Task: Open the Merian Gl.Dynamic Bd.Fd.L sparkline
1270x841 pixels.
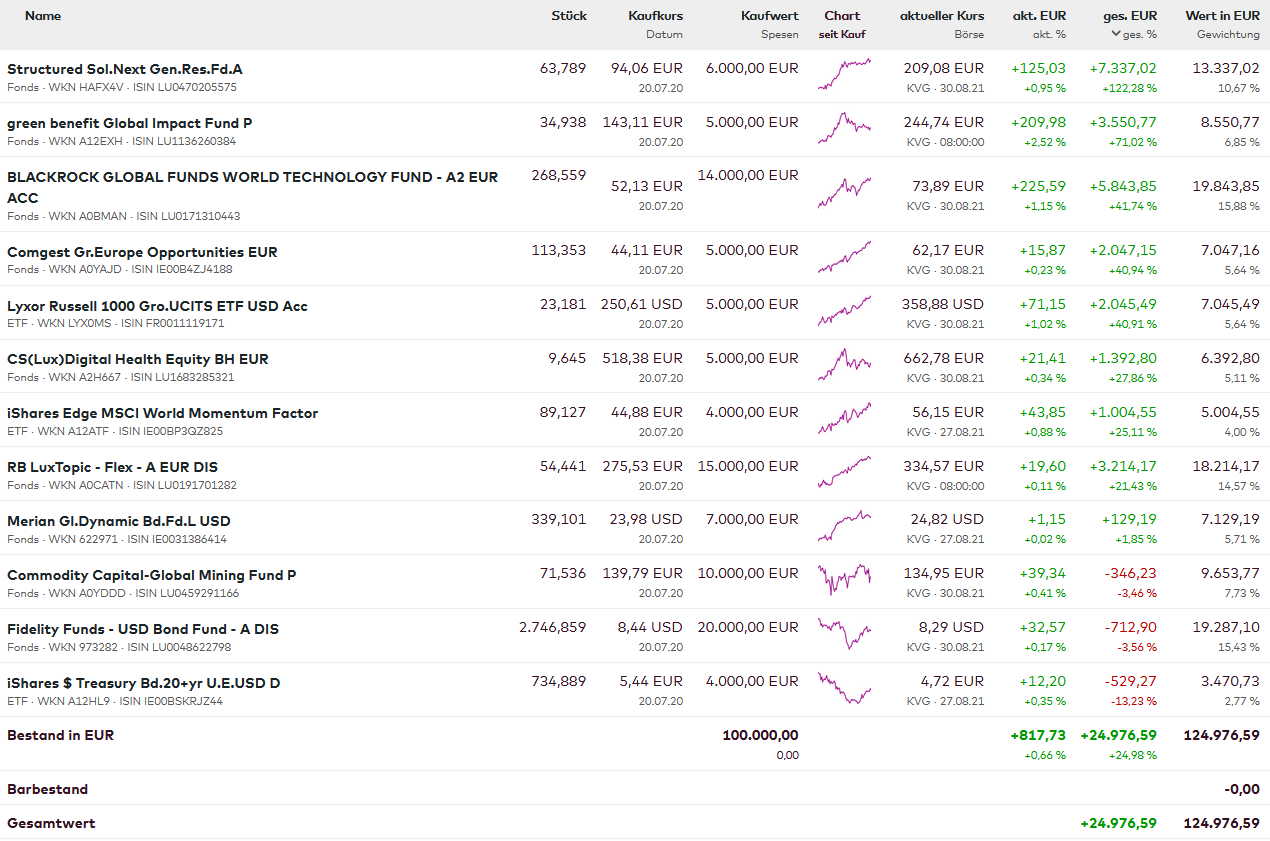Action: point(843,527)
